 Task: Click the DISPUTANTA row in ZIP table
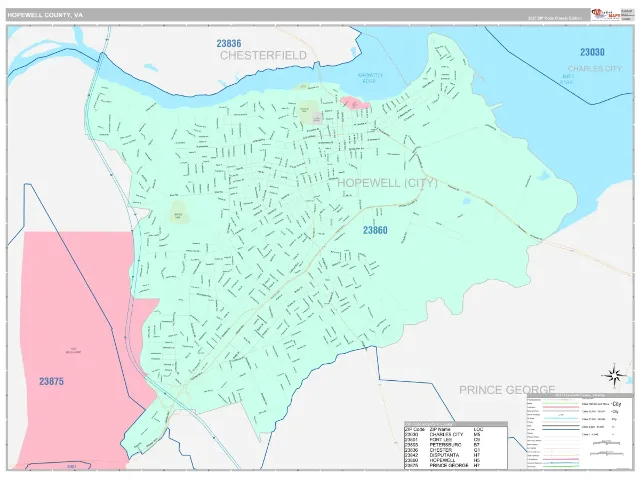coord(456,455)
